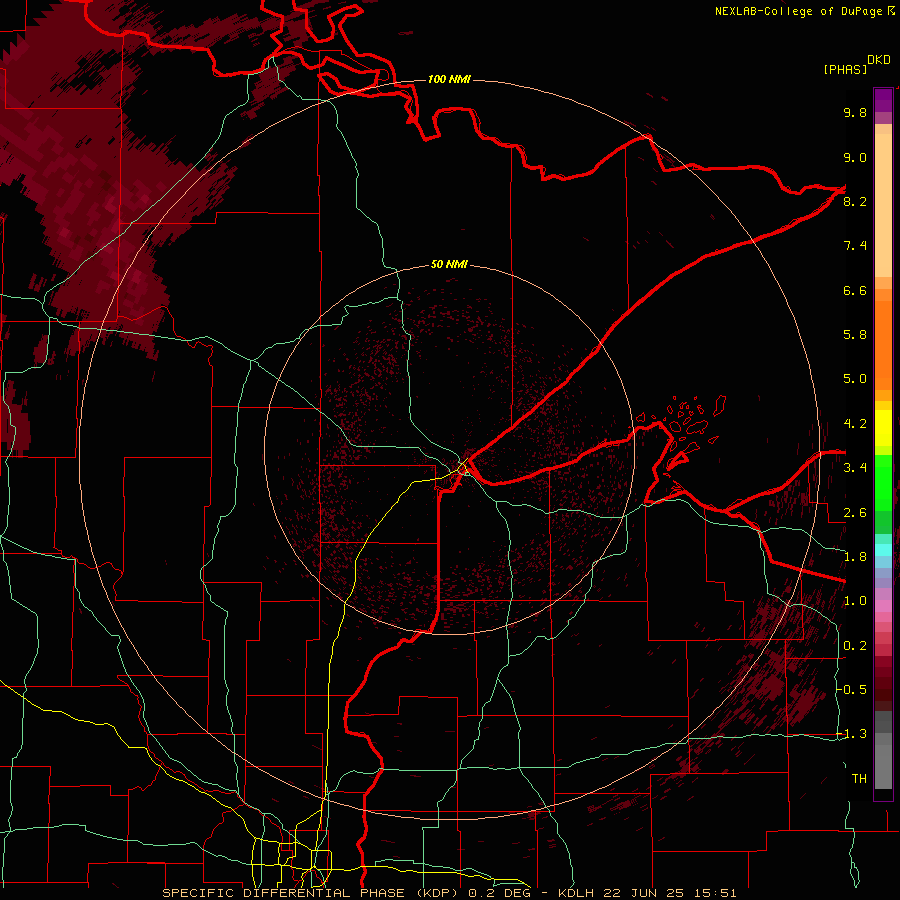Screen dimensions: 900x900
Task: Click the 0.2 value on the color scale
Action: (x=855, y=646)
